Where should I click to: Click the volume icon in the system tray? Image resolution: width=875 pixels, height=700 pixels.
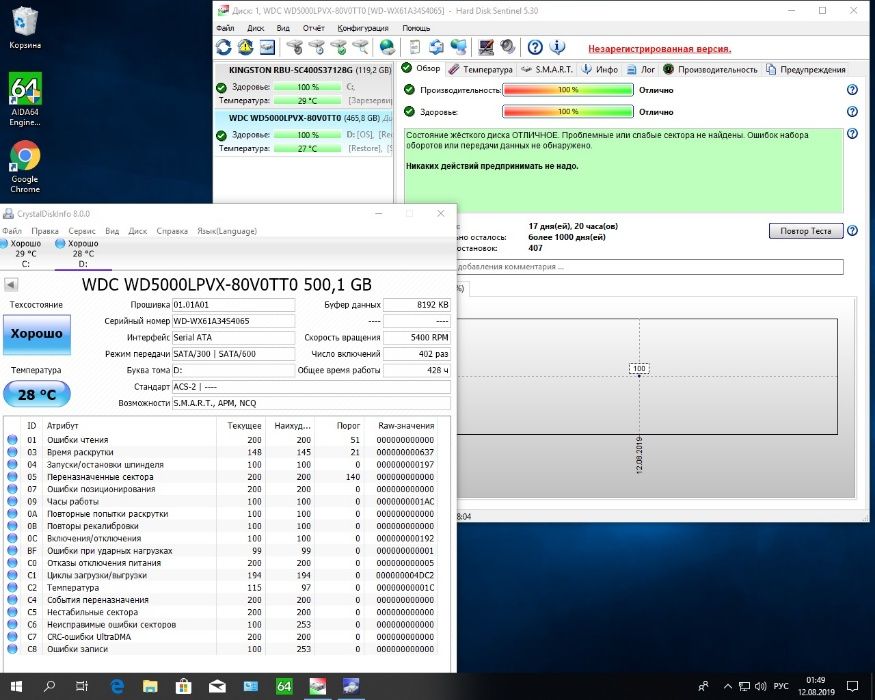point(760,686)
